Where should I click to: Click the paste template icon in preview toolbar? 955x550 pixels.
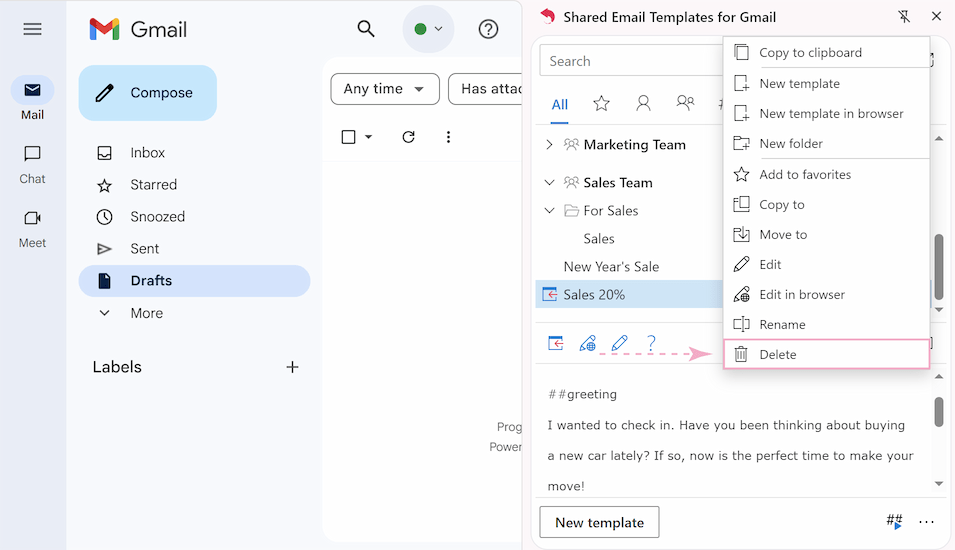click(x=555, y=344)
